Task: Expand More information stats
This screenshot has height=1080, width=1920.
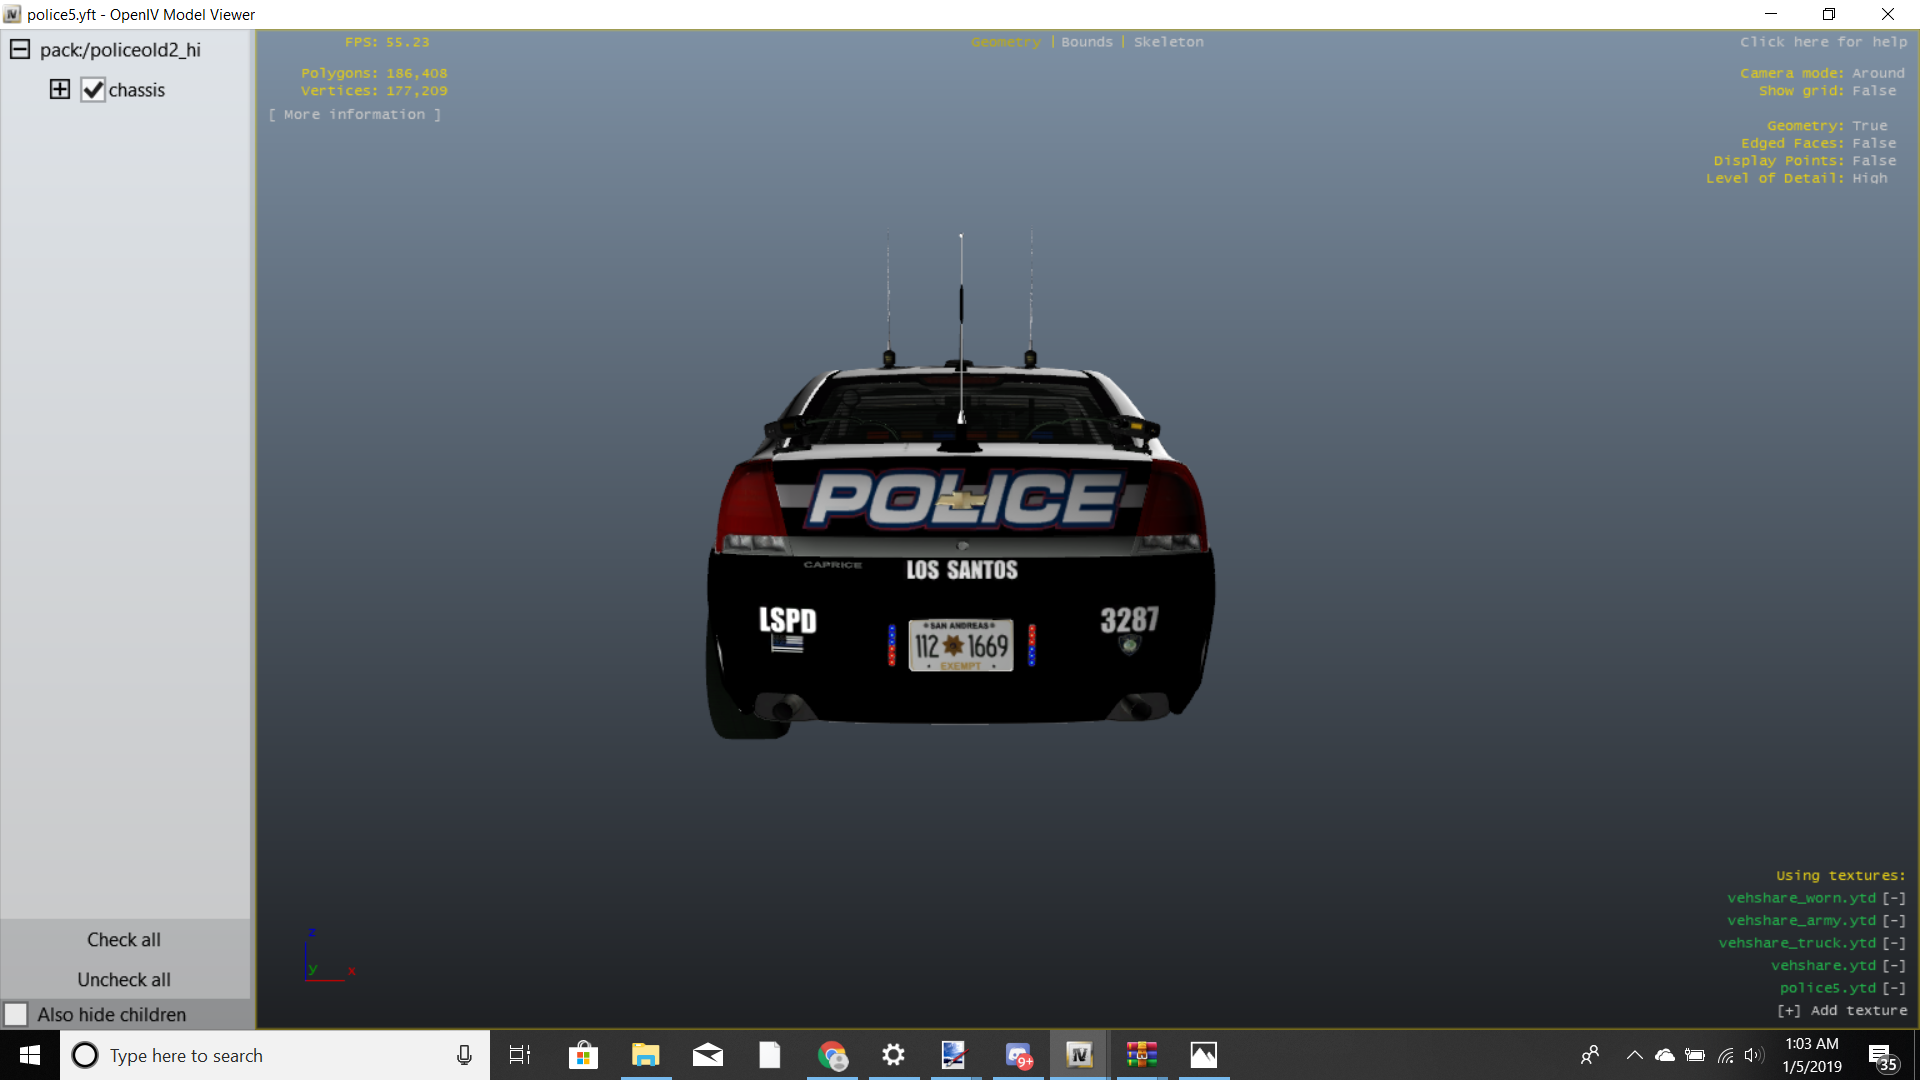Action: coord(354,115)
